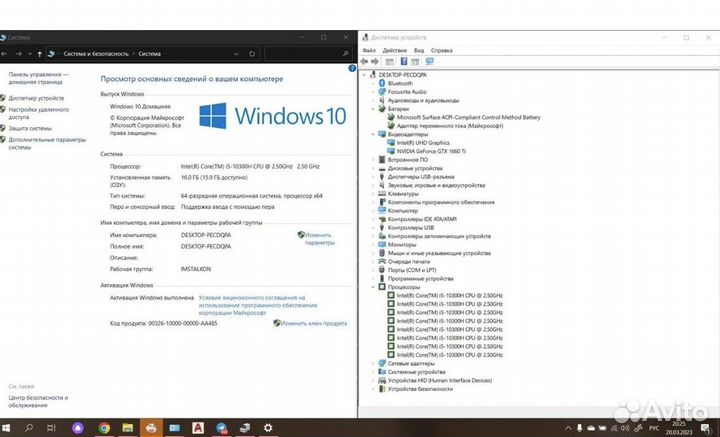Open the Файл menu in Device Manager
This screenshot has width=720, height=437.
click(x=370, y=50)
